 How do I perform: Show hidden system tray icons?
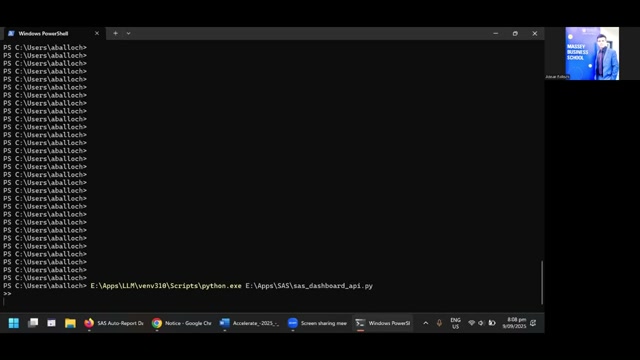click(x=426, y=323)
